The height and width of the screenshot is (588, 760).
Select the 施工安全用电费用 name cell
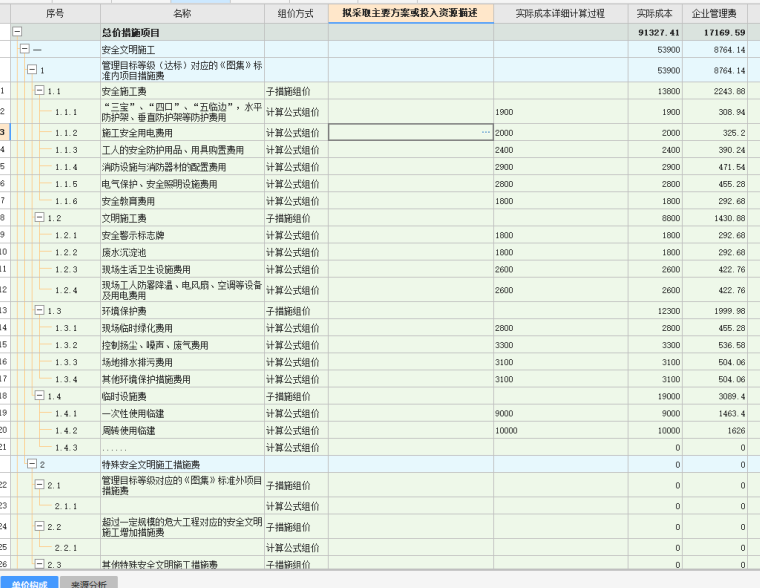pos(182,133)
